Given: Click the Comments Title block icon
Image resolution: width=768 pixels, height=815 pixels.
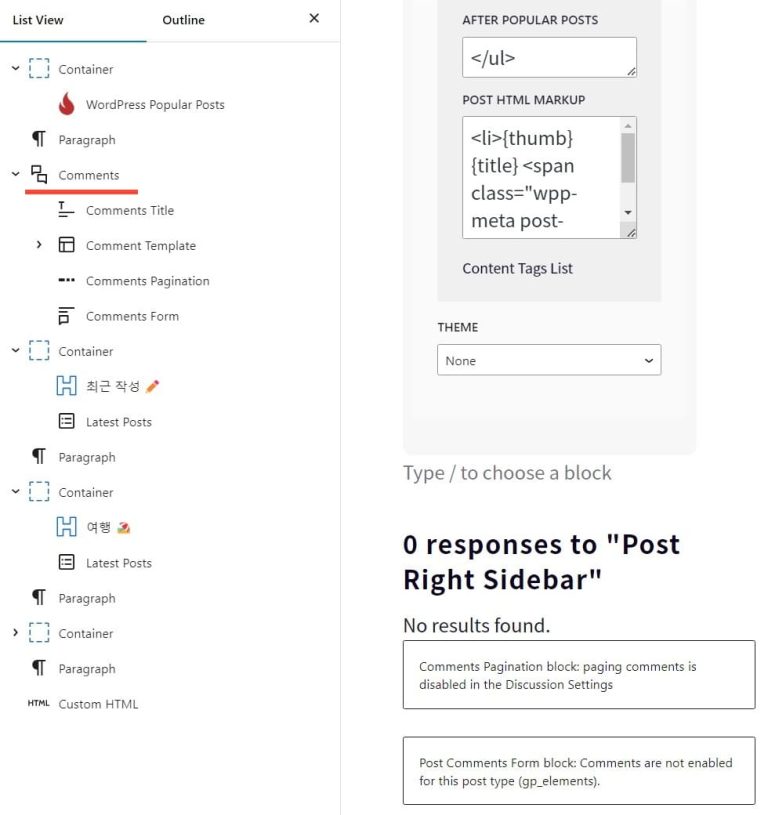Looking at the screenshot, I should pos(67,210).
